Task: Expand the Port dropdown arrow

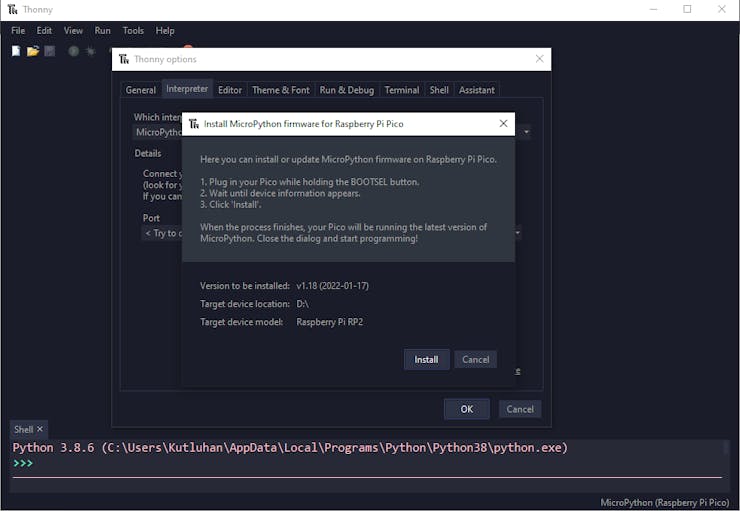Action: click(x=518, y=233)
